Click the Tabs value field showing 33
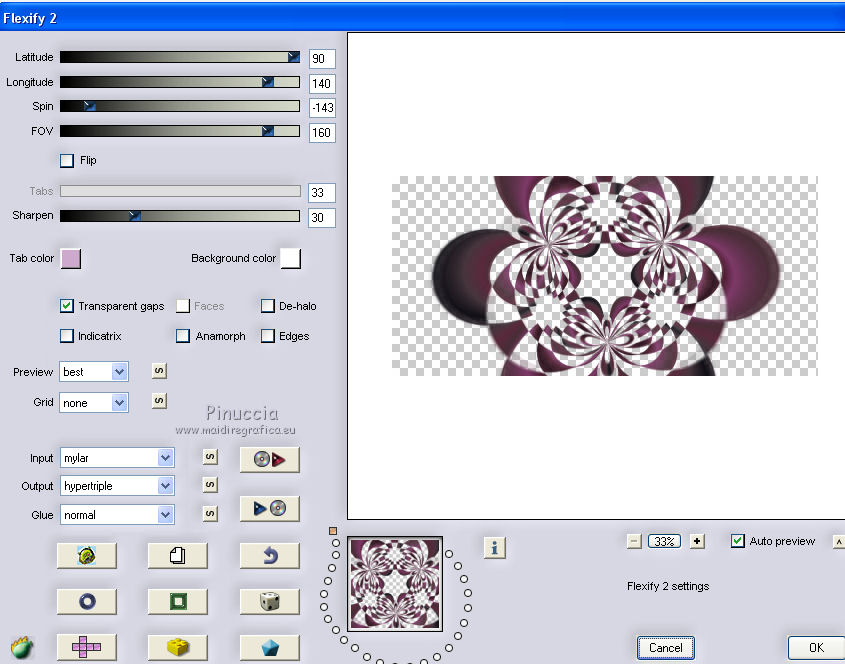Screen dimensions: 845x664 click(322, 193)
